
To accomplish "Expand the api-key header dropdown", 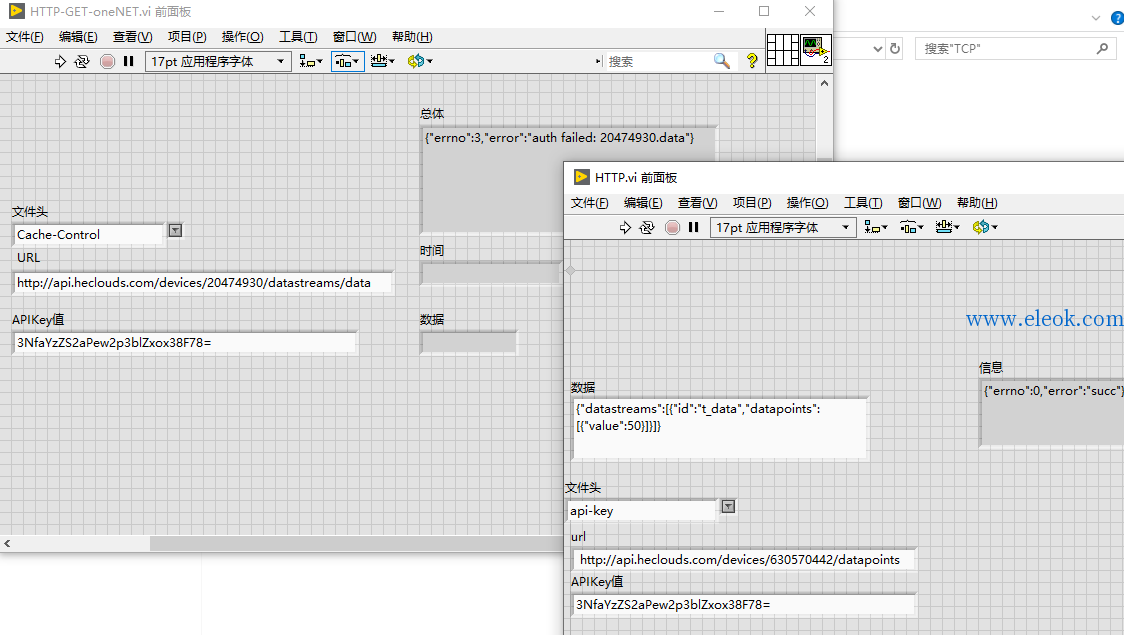I will point(728,507).
